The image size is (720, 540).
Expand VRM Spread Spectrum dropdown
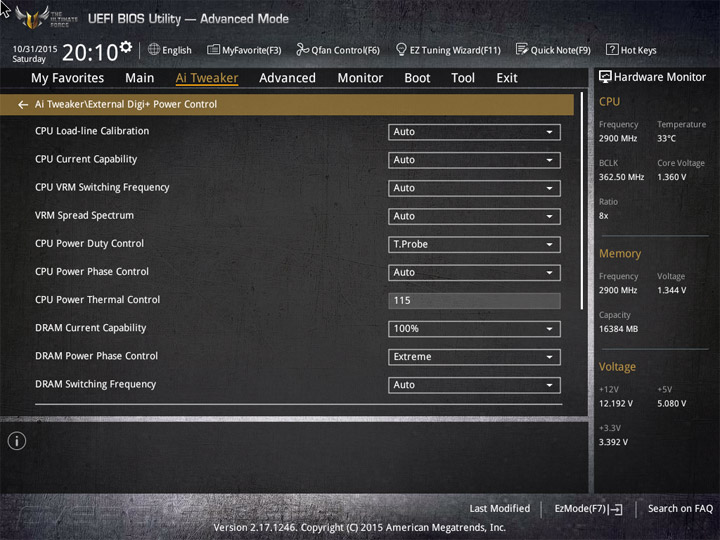[474, 216]
